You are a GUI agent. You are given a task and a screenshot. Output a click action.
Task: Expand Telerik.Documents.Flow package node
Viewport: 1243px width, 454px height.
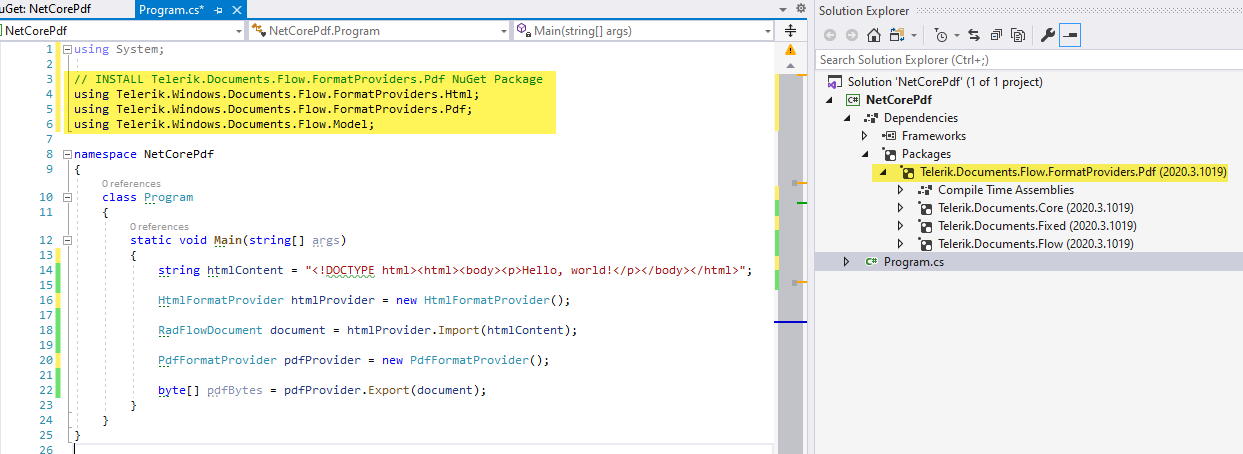tap(902, 244)
